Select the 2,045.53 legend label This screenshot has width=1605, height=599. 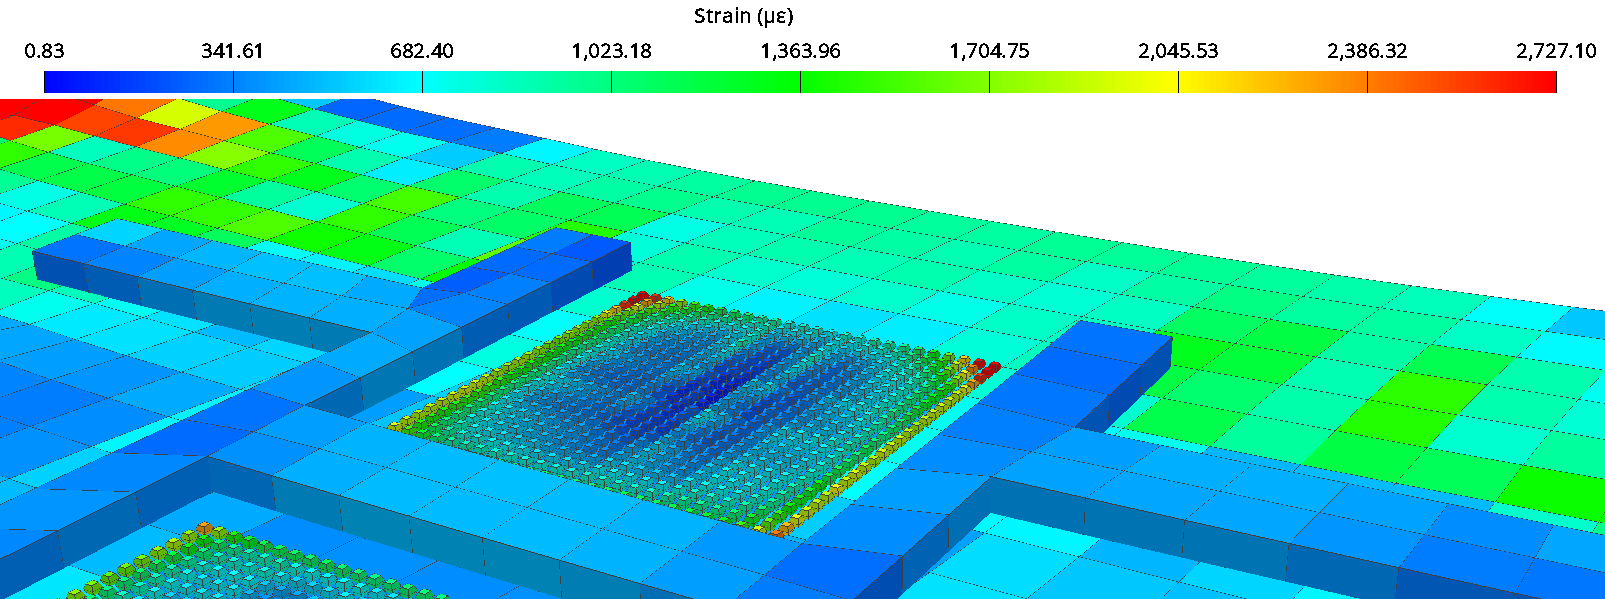click(x=1178, y=51)
